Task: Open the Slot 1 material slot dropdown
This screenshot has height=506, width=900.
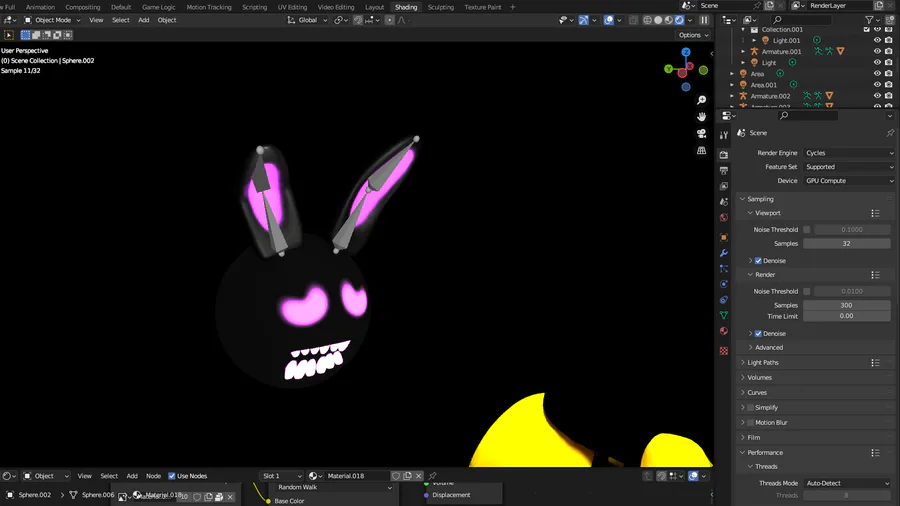Action: (281, 476)
